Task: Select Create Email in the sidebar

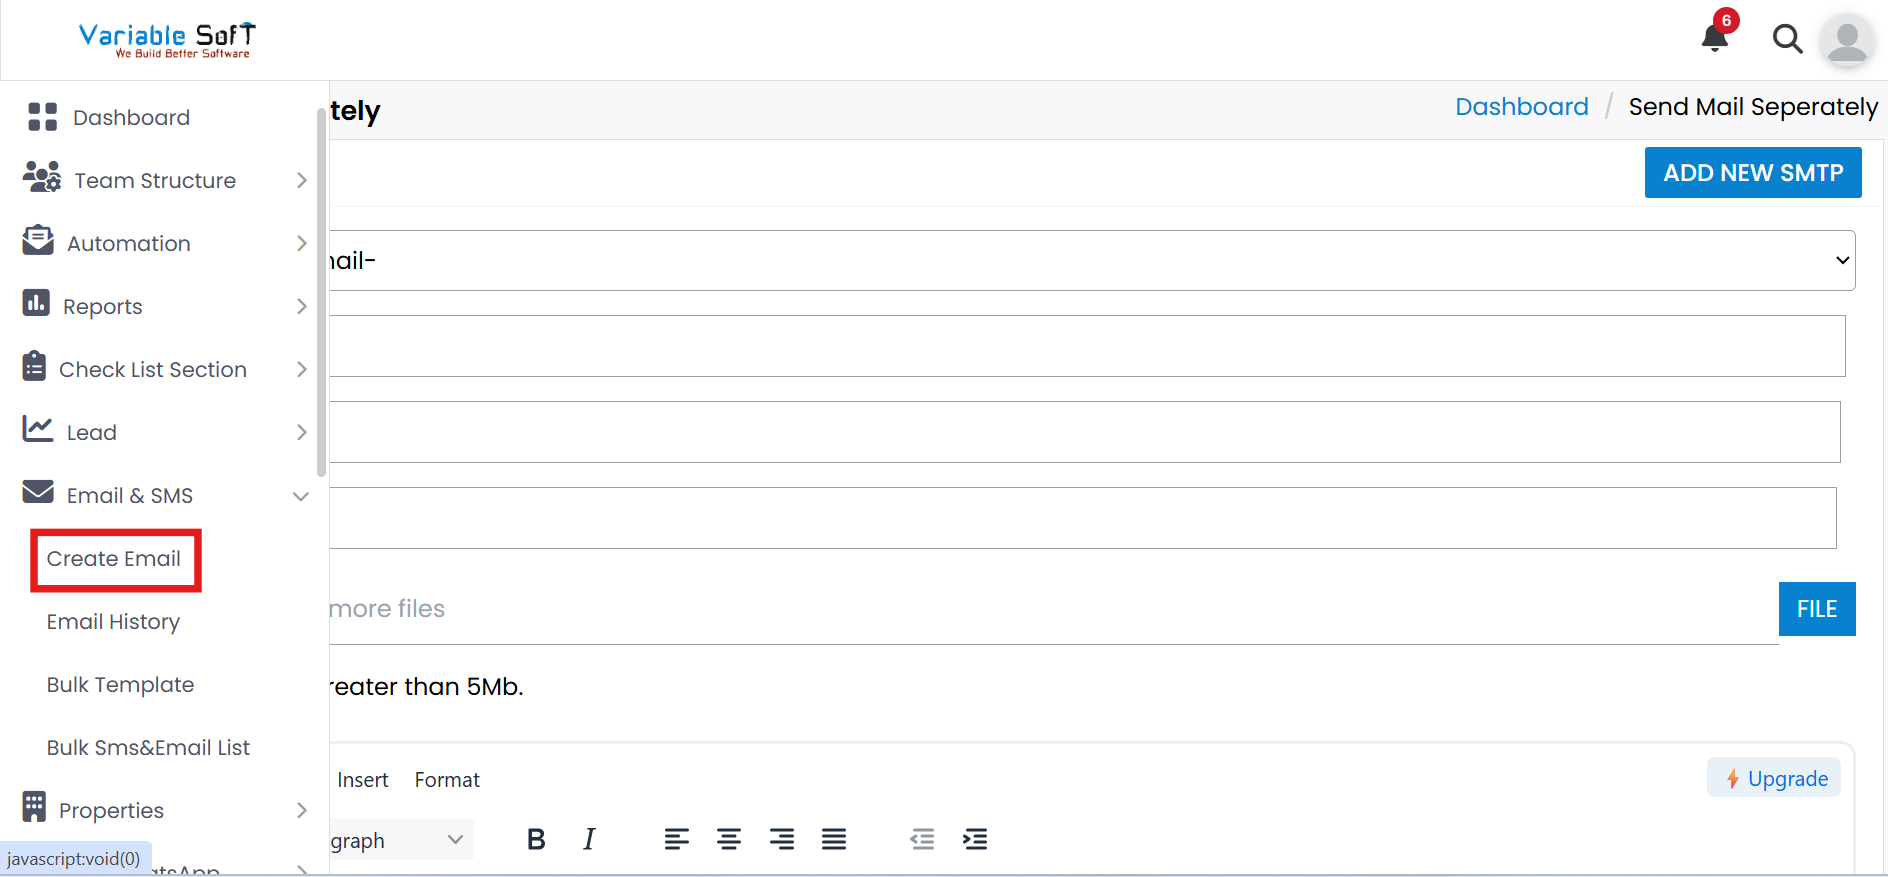Action: coord(114,558)
